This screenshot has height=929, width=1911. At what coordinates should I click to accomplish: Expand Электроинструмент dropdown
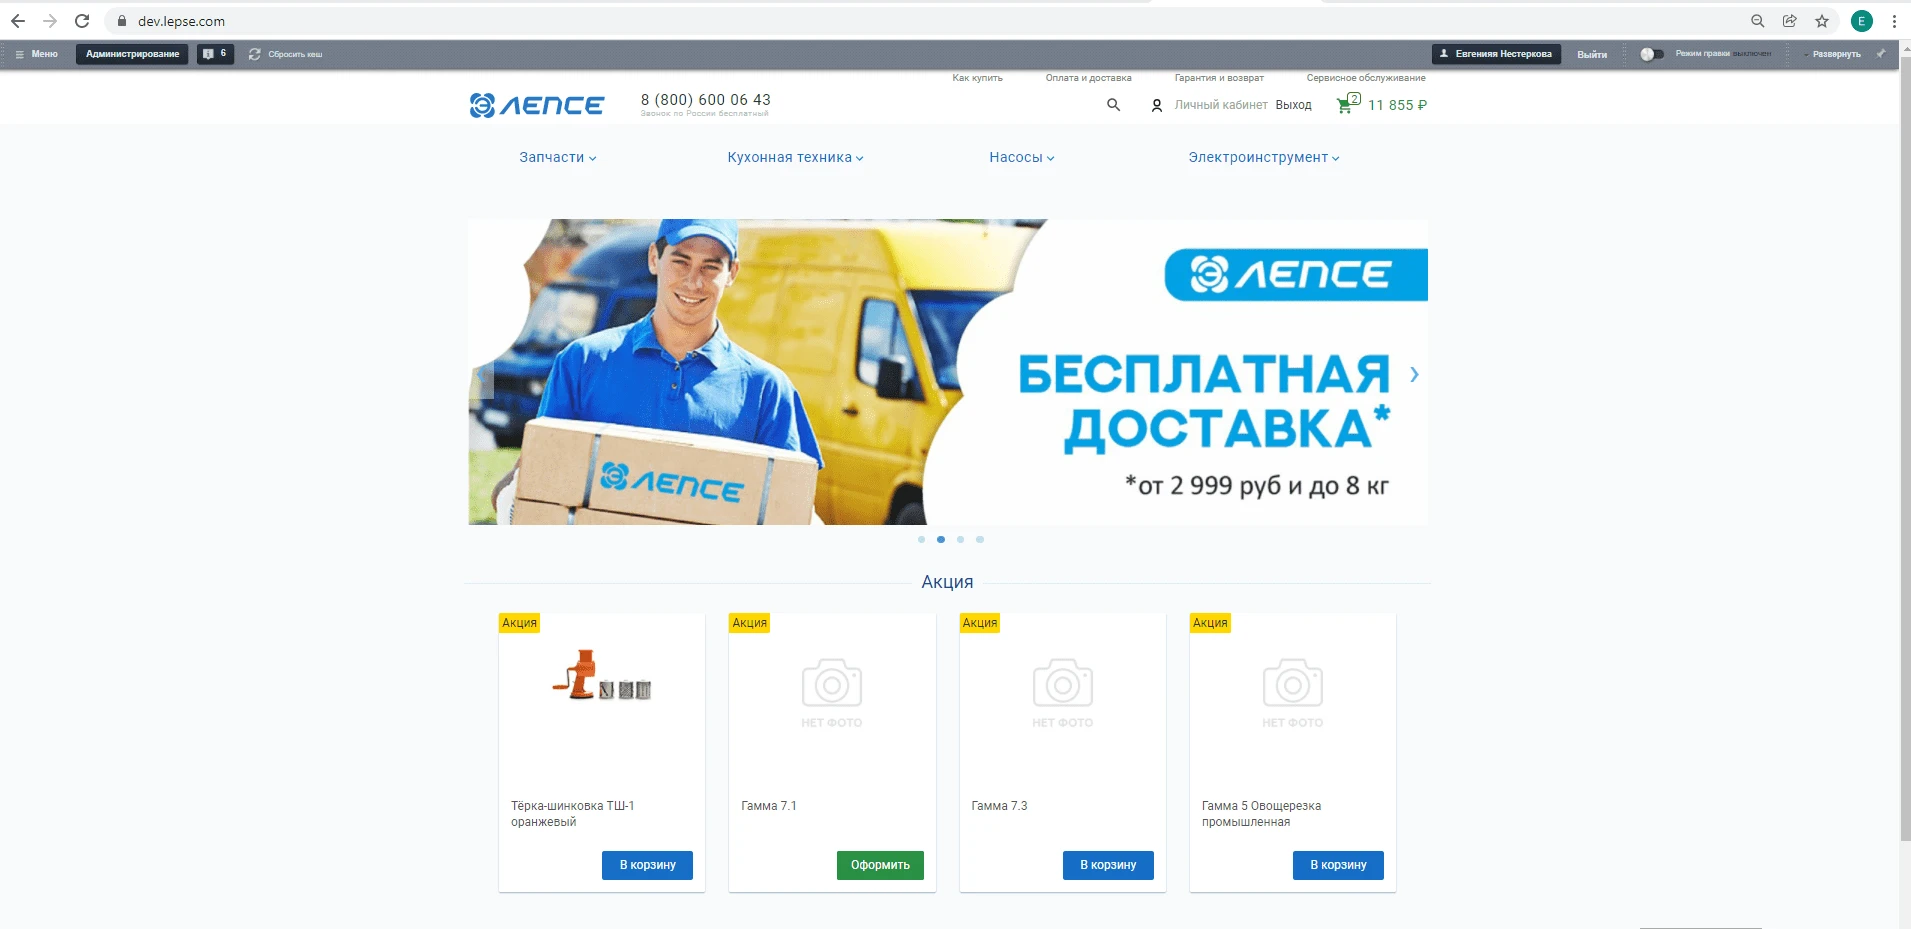[1263, 158]
